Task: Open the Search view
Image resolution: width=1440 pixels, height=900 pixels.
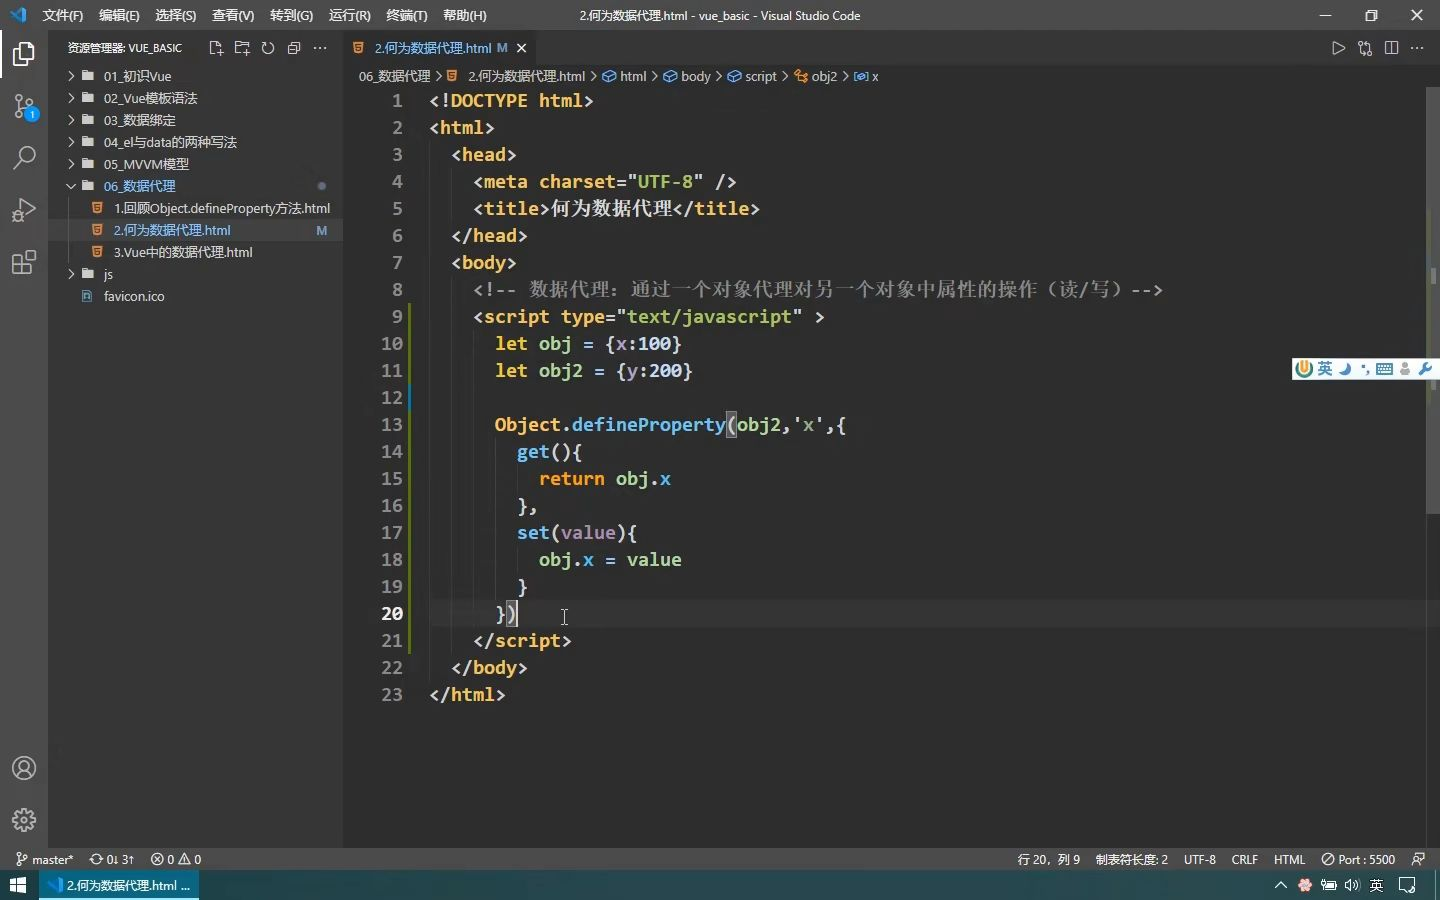Action: pos(24,158)
